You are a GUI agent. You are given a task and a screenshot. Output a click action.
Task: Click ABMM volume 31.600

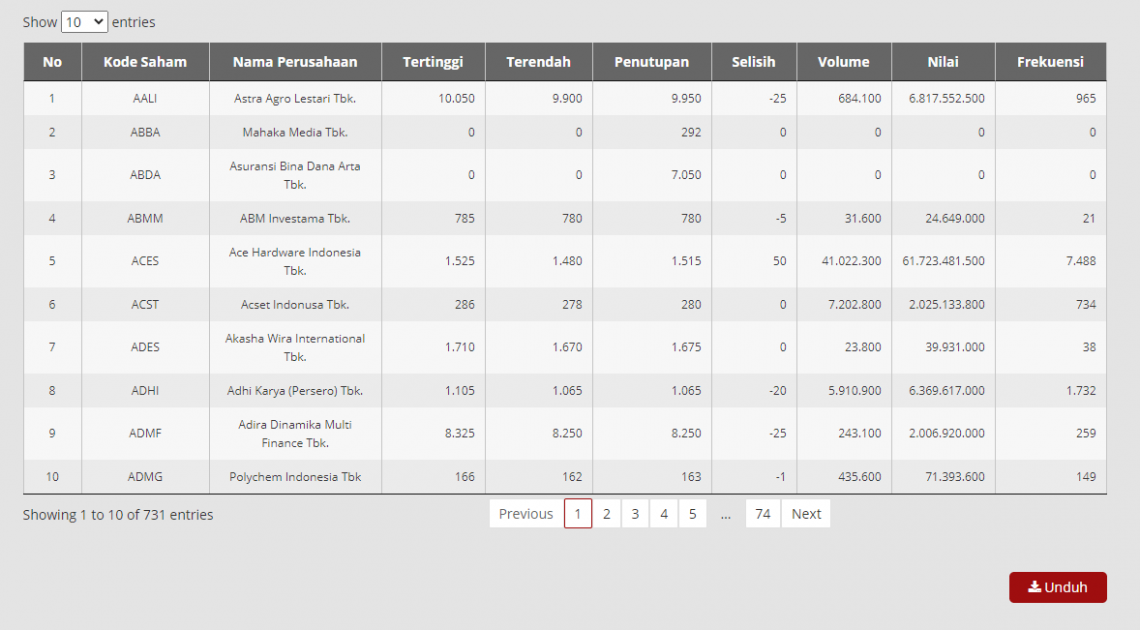tap(863, 218)
